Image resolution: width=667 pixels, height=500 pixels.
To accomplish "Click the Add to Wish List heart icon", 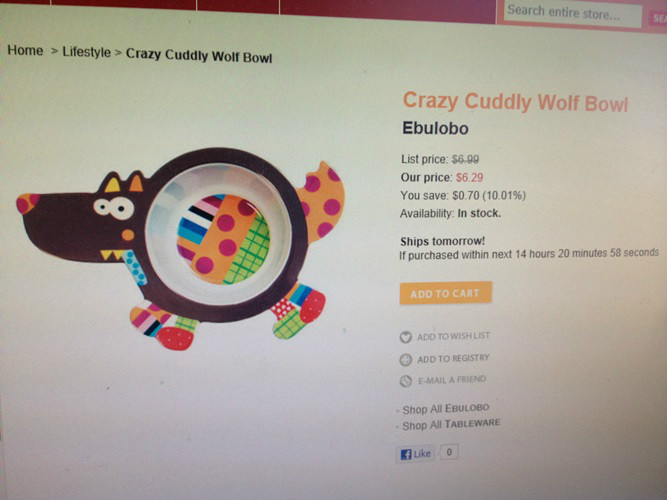I will pyautogui.click(x=405, y=337).
